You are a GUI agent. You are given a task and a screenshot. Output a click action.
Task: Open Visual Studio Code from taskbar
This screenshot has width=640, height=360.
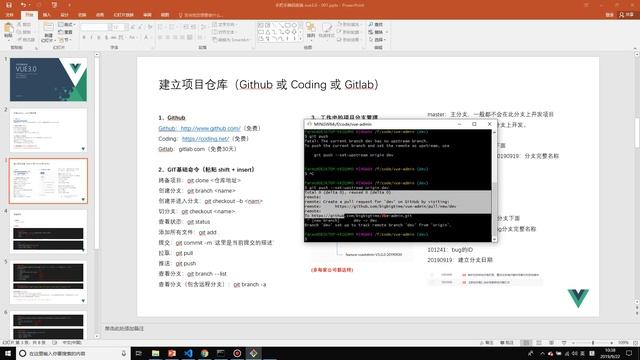[x=188, y=353]
